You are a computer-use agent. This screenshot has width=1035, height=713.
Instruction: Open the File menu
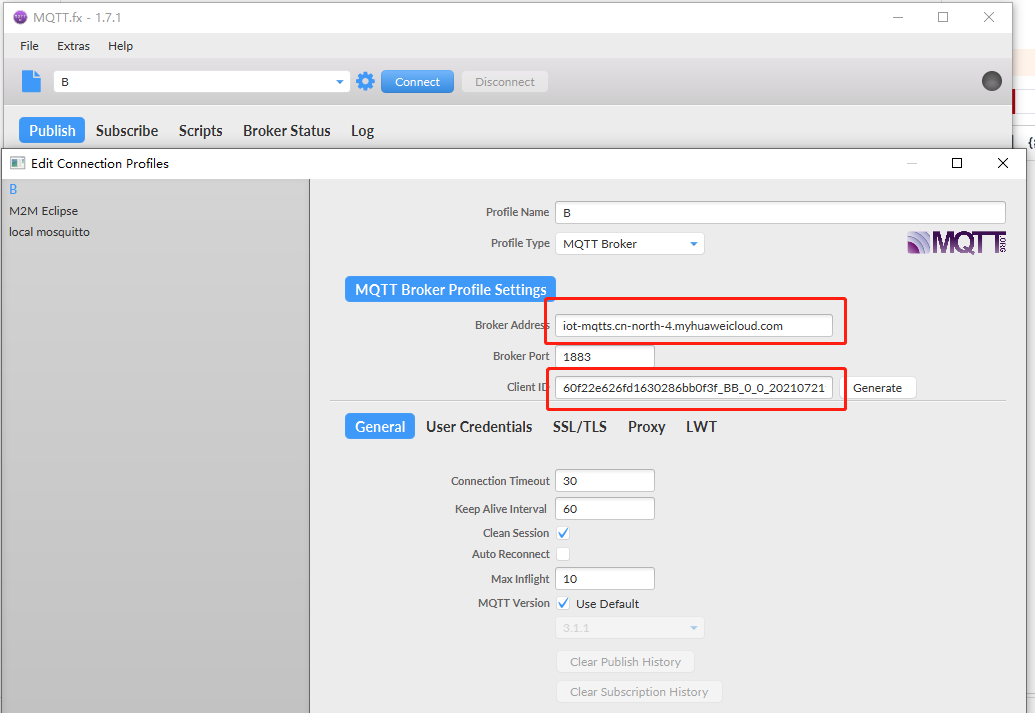point(29,46)
